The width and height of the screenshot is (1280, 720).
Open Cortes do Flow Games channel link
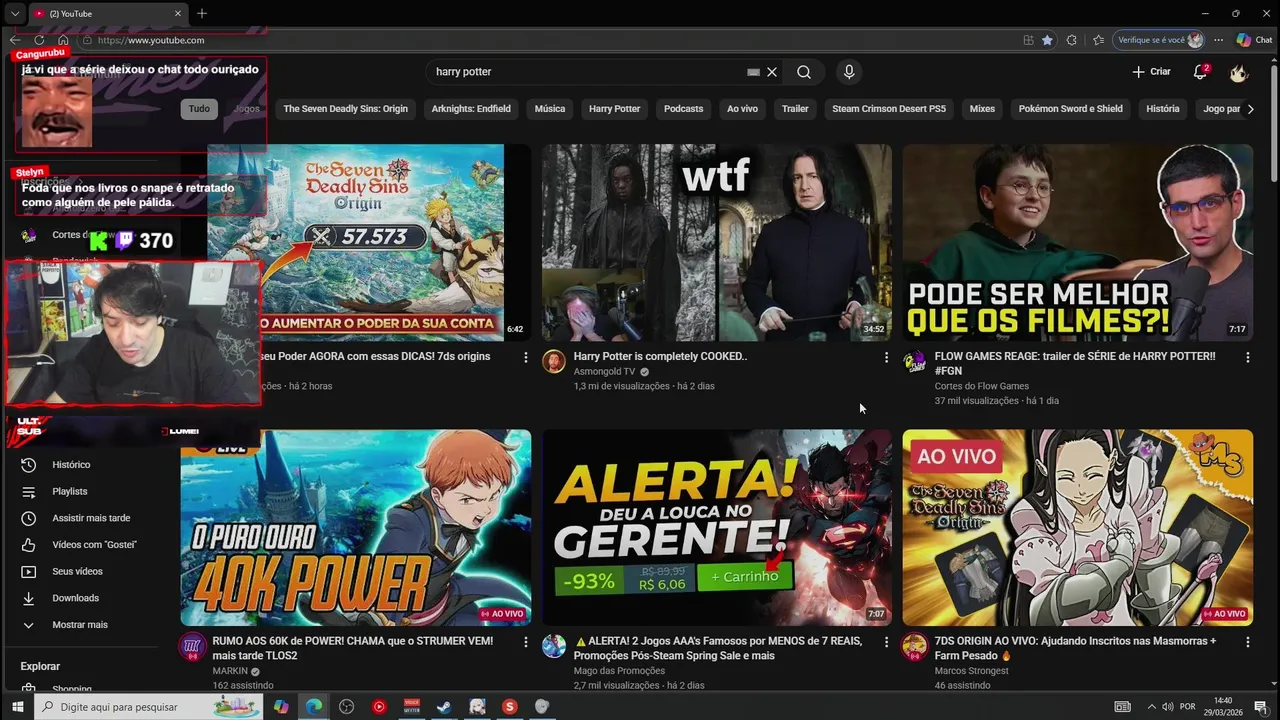click(982, 386)
